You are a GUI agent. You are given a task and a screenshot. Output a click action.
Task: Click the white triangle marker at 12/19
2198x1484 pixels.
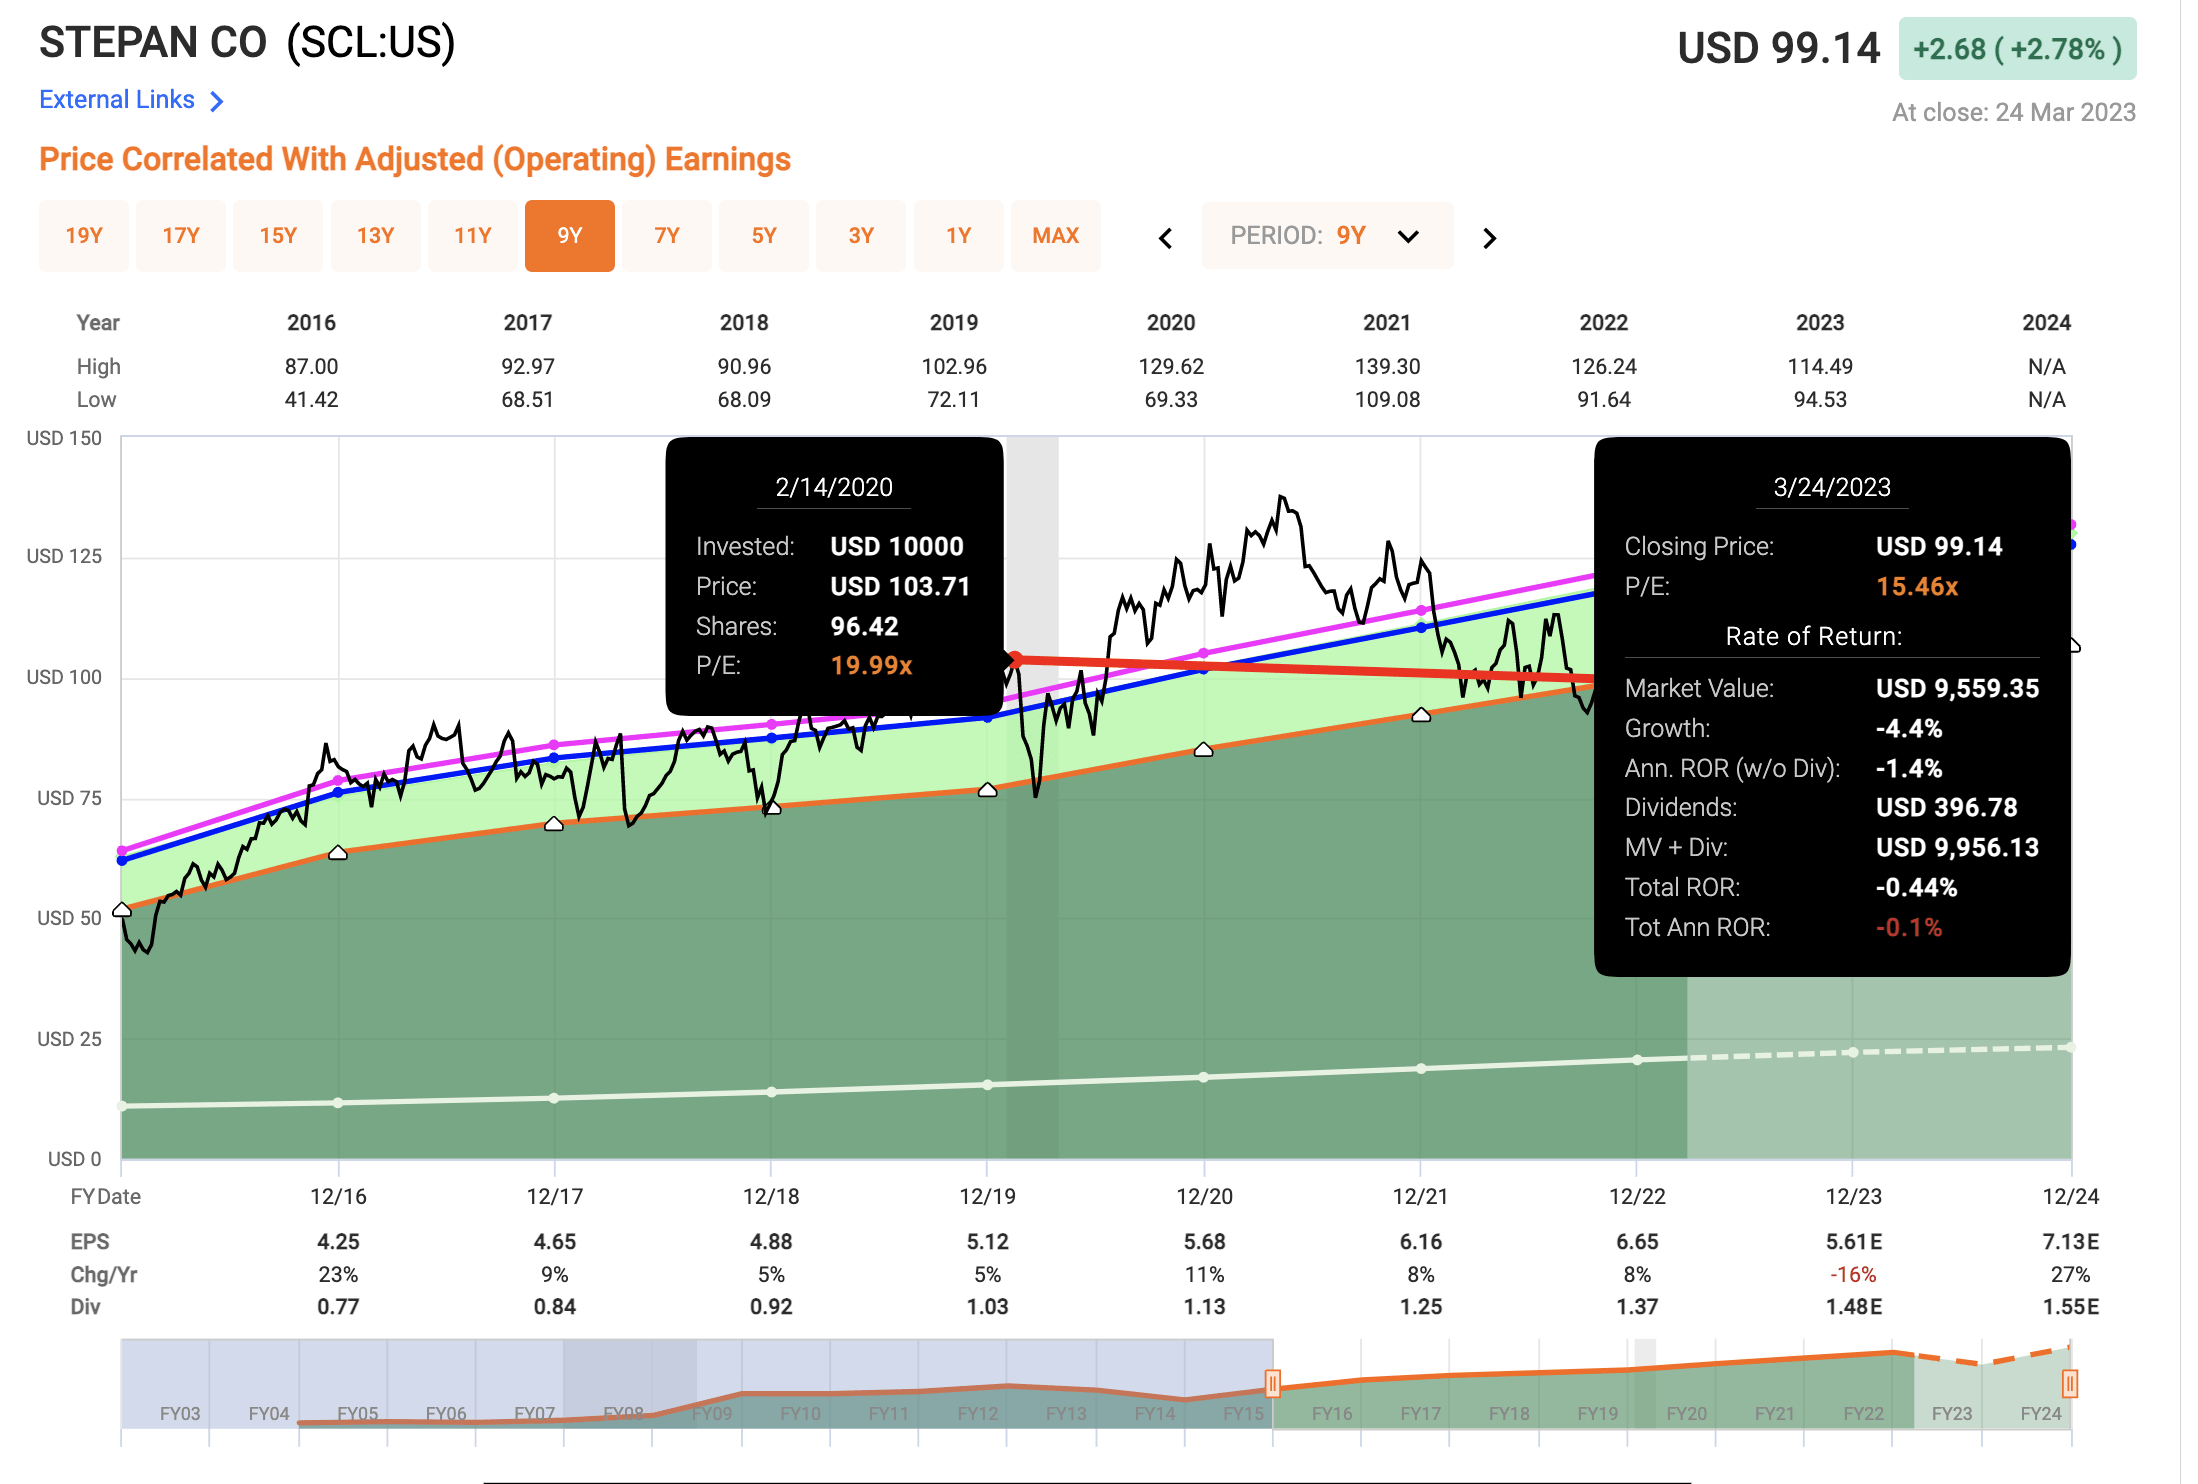987,790
